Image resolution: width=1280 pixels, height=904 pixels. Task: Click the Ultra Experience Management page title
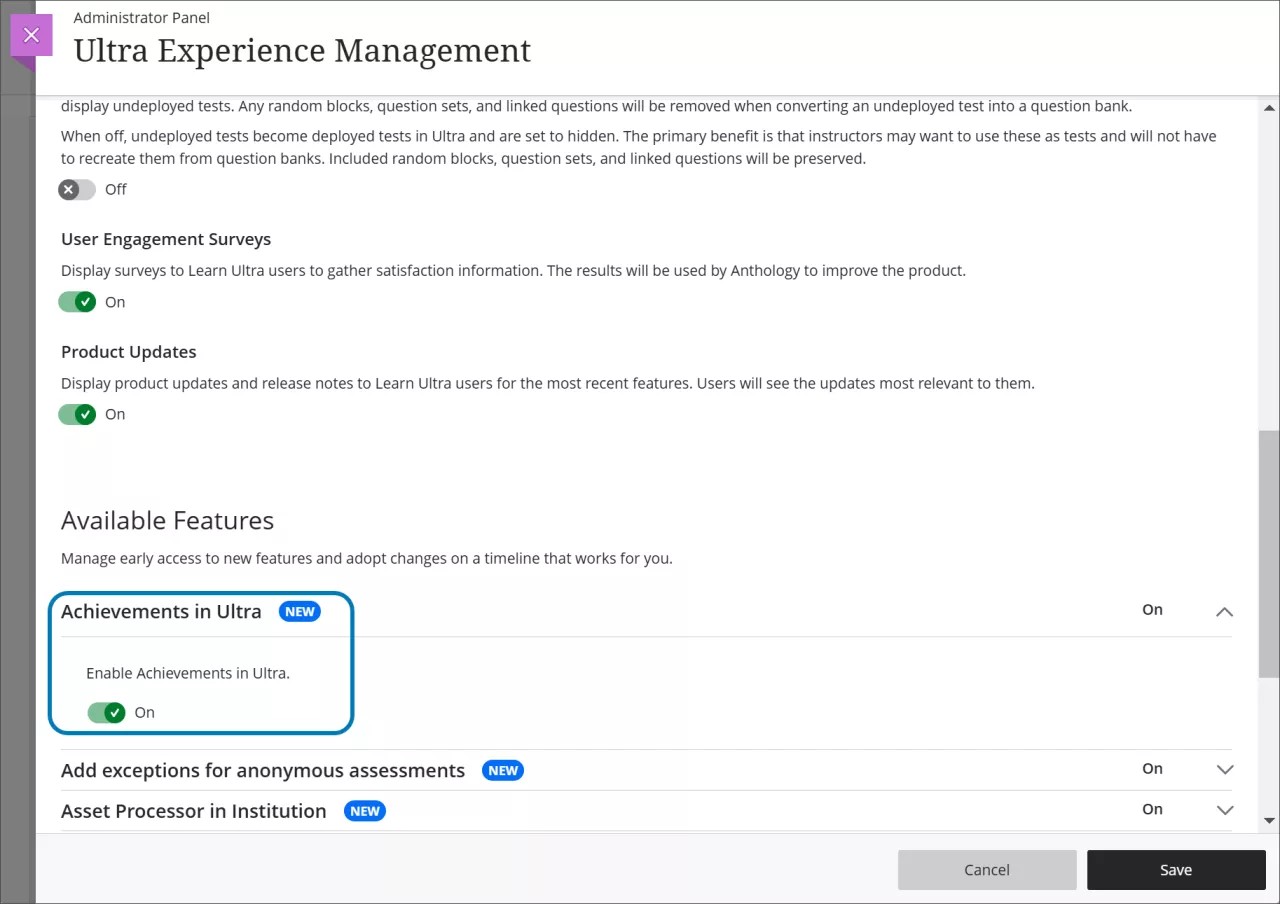(x=301, y=50)
